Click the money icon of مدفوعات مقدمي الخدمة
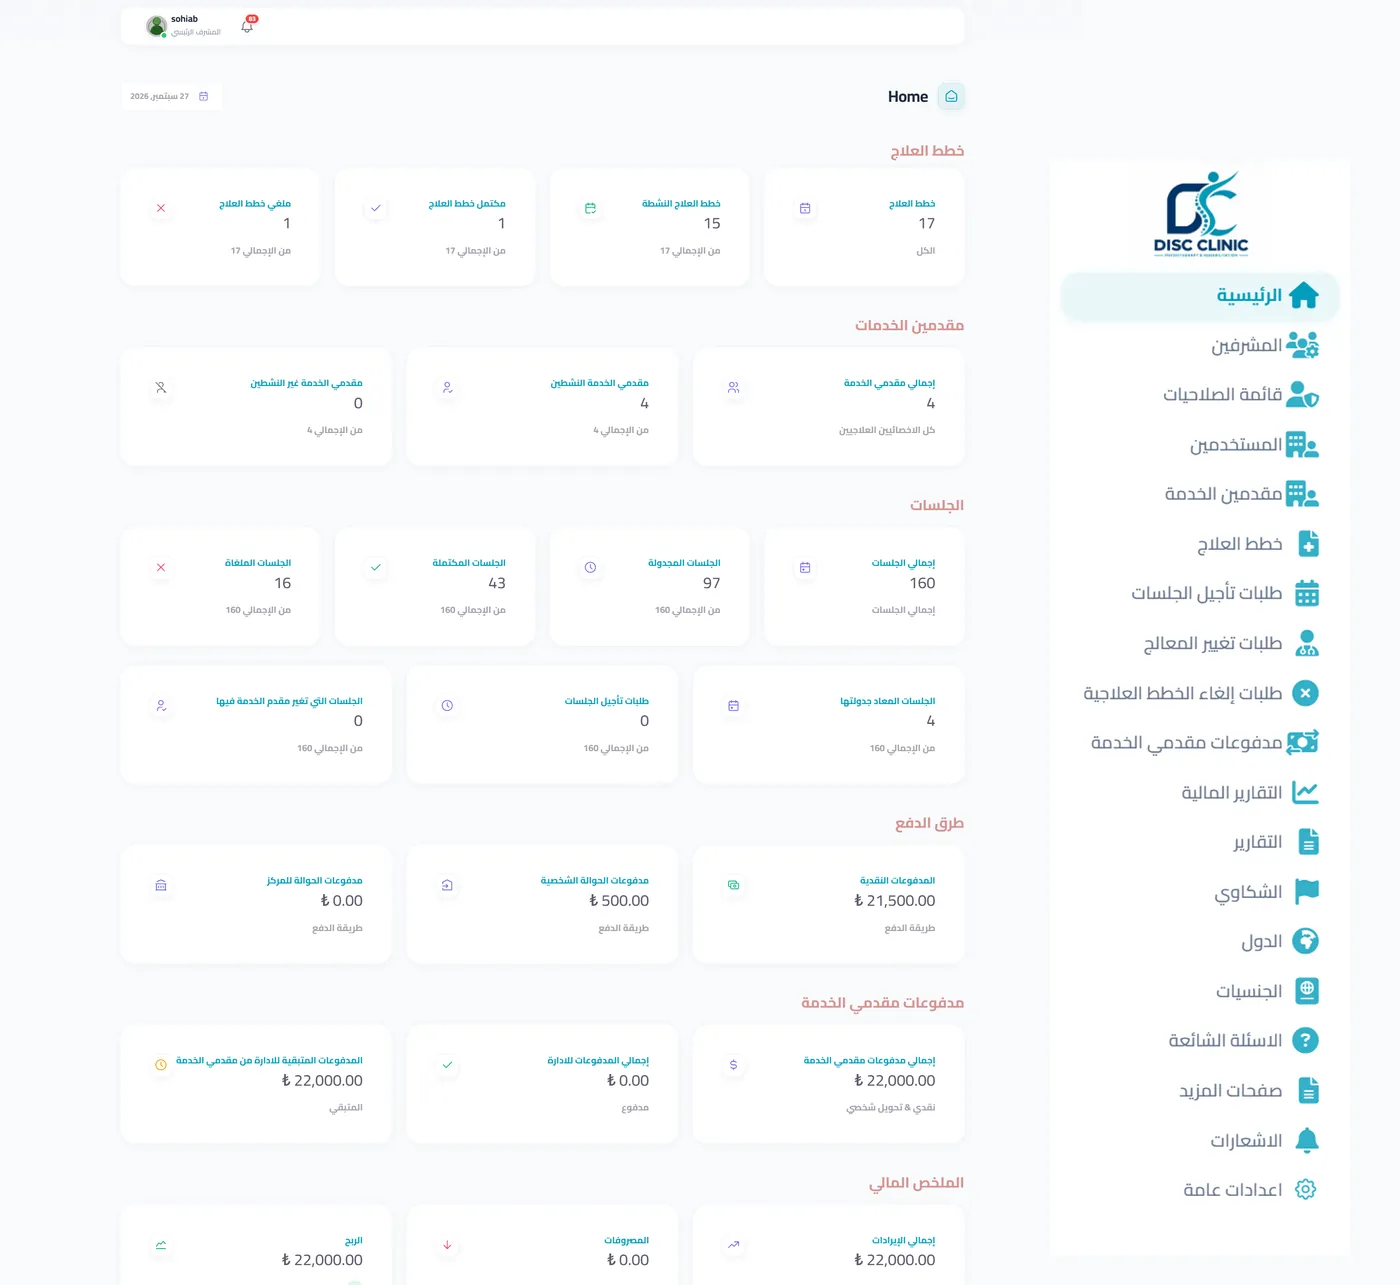Viewport: 1400px width, 1285px height. coord(1303,742)
